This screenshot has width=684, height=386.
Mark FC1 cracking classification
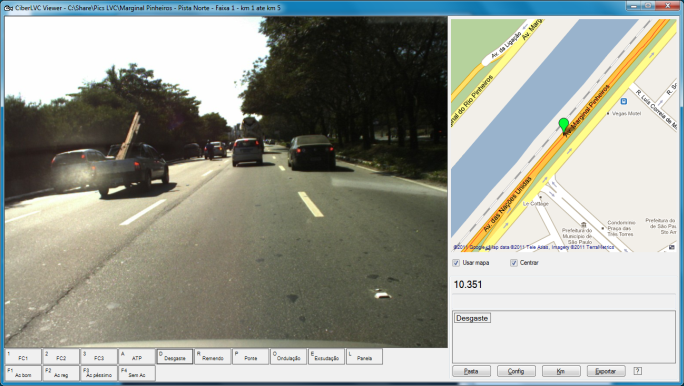23,356
